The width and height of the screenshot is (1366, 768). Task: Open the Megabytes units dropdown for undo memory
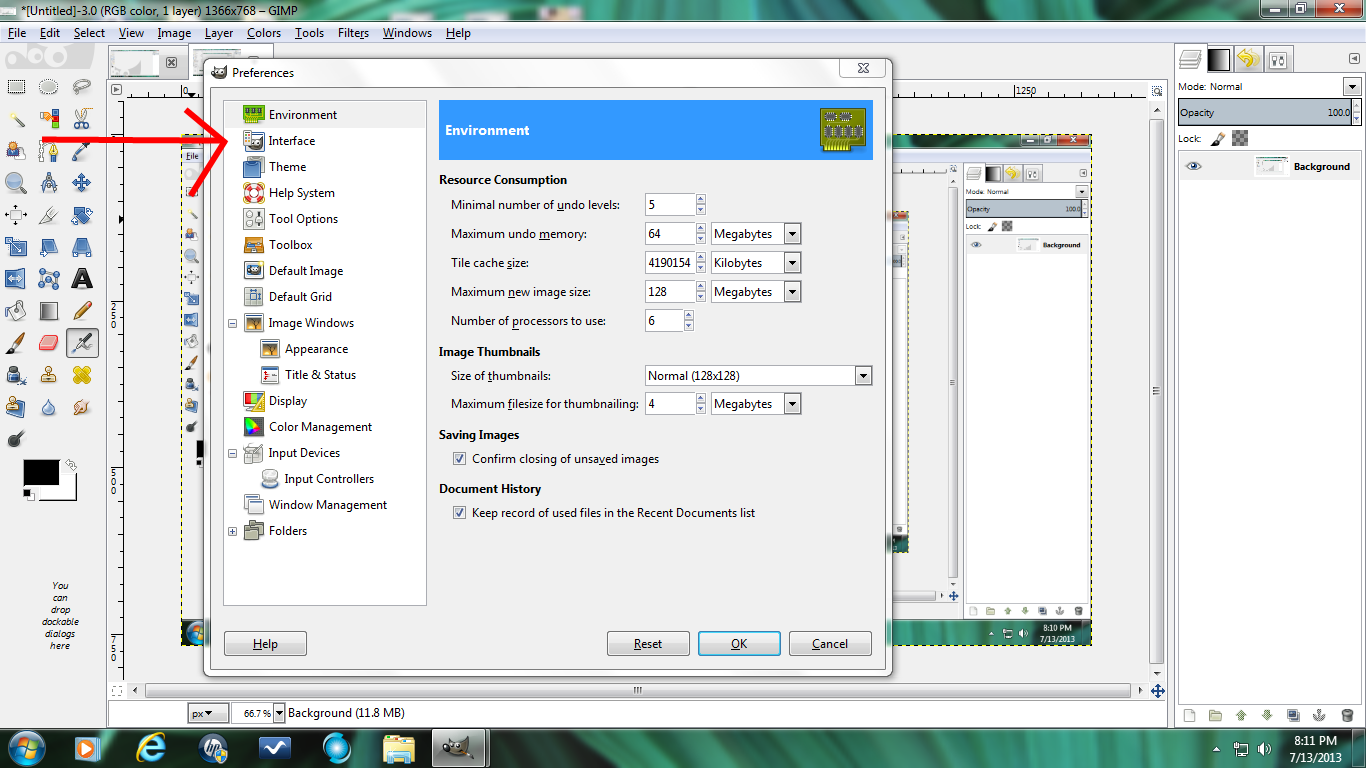point(791,233)
